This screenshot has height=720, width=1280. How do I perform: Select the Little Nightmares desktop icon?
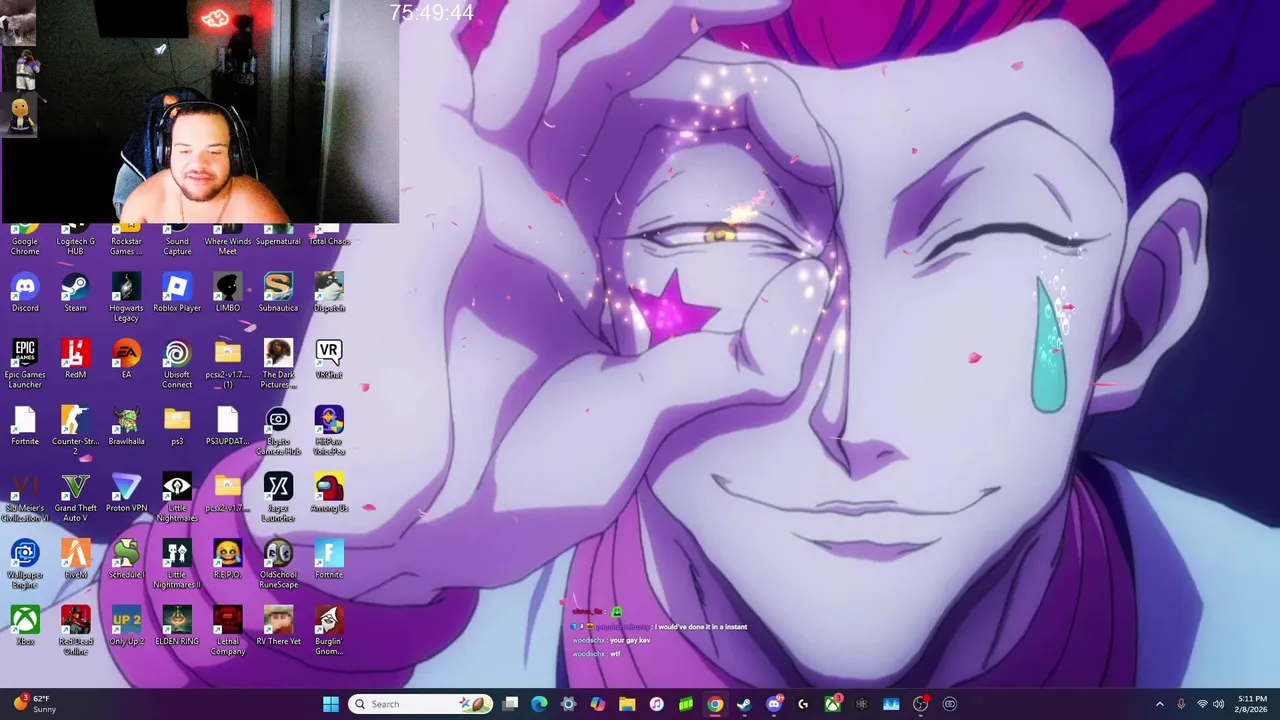pyautogui.click(x=177, y=498)
